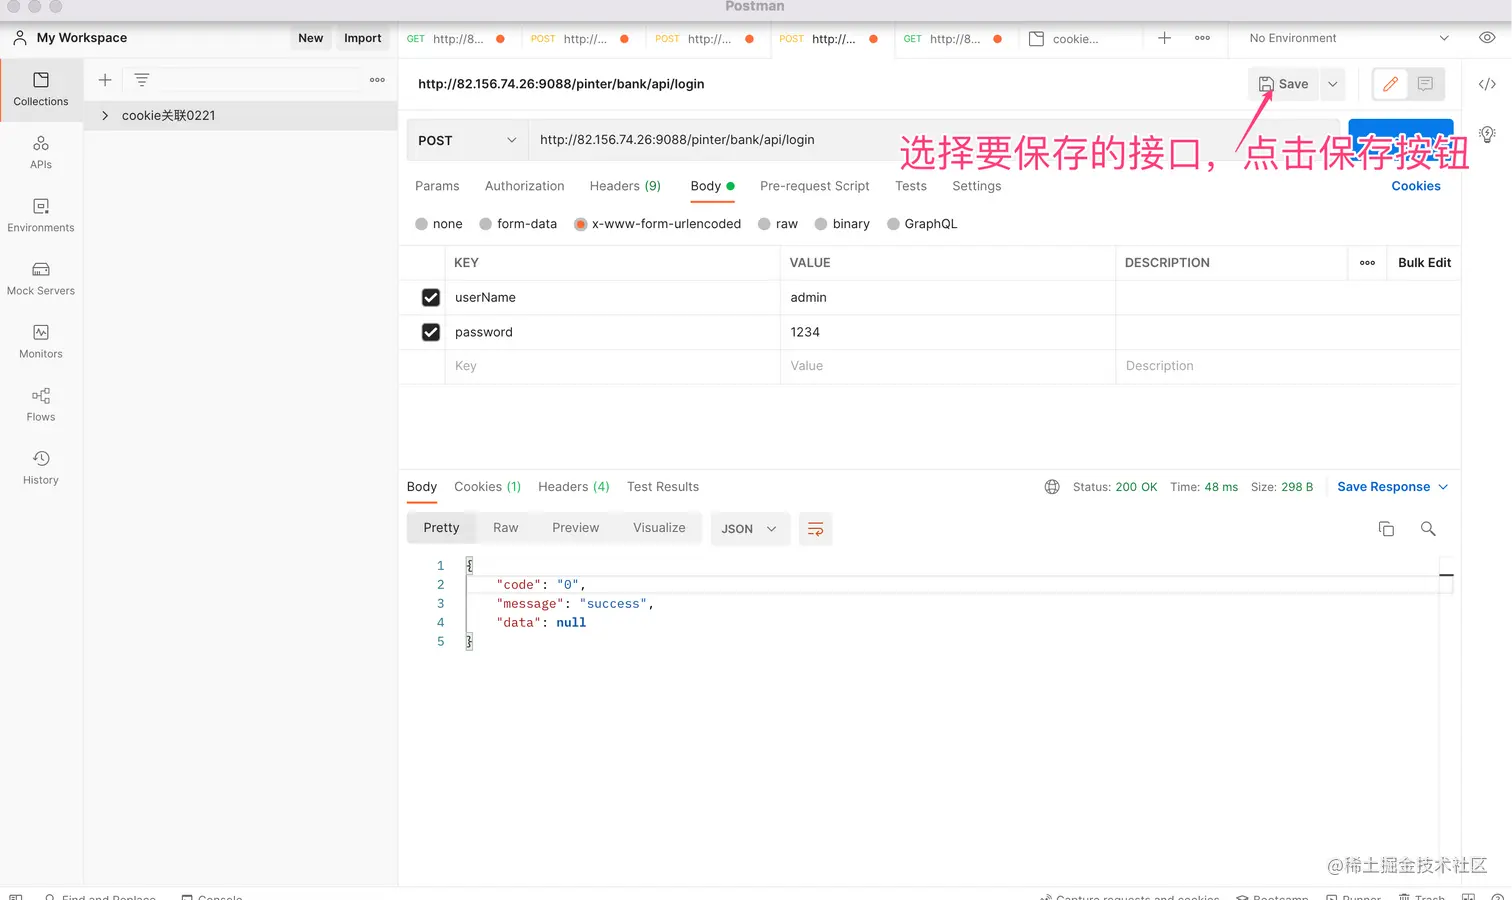
Task: Open the Save Response dropdown
Action: click(x=1392, y=487)
